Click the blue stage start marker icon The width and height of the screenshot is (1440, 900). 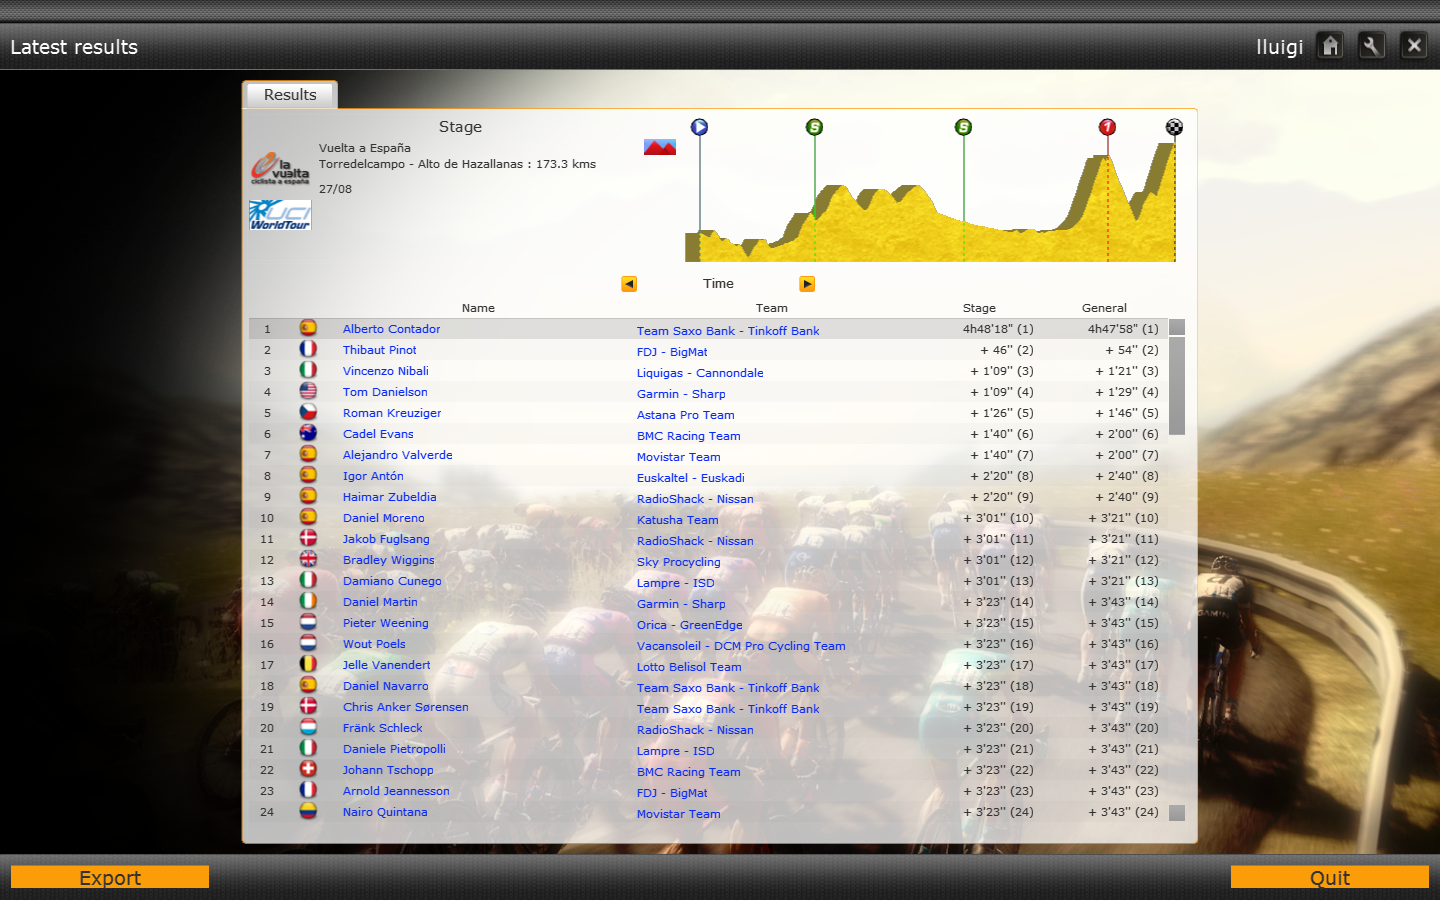point(699,127)
